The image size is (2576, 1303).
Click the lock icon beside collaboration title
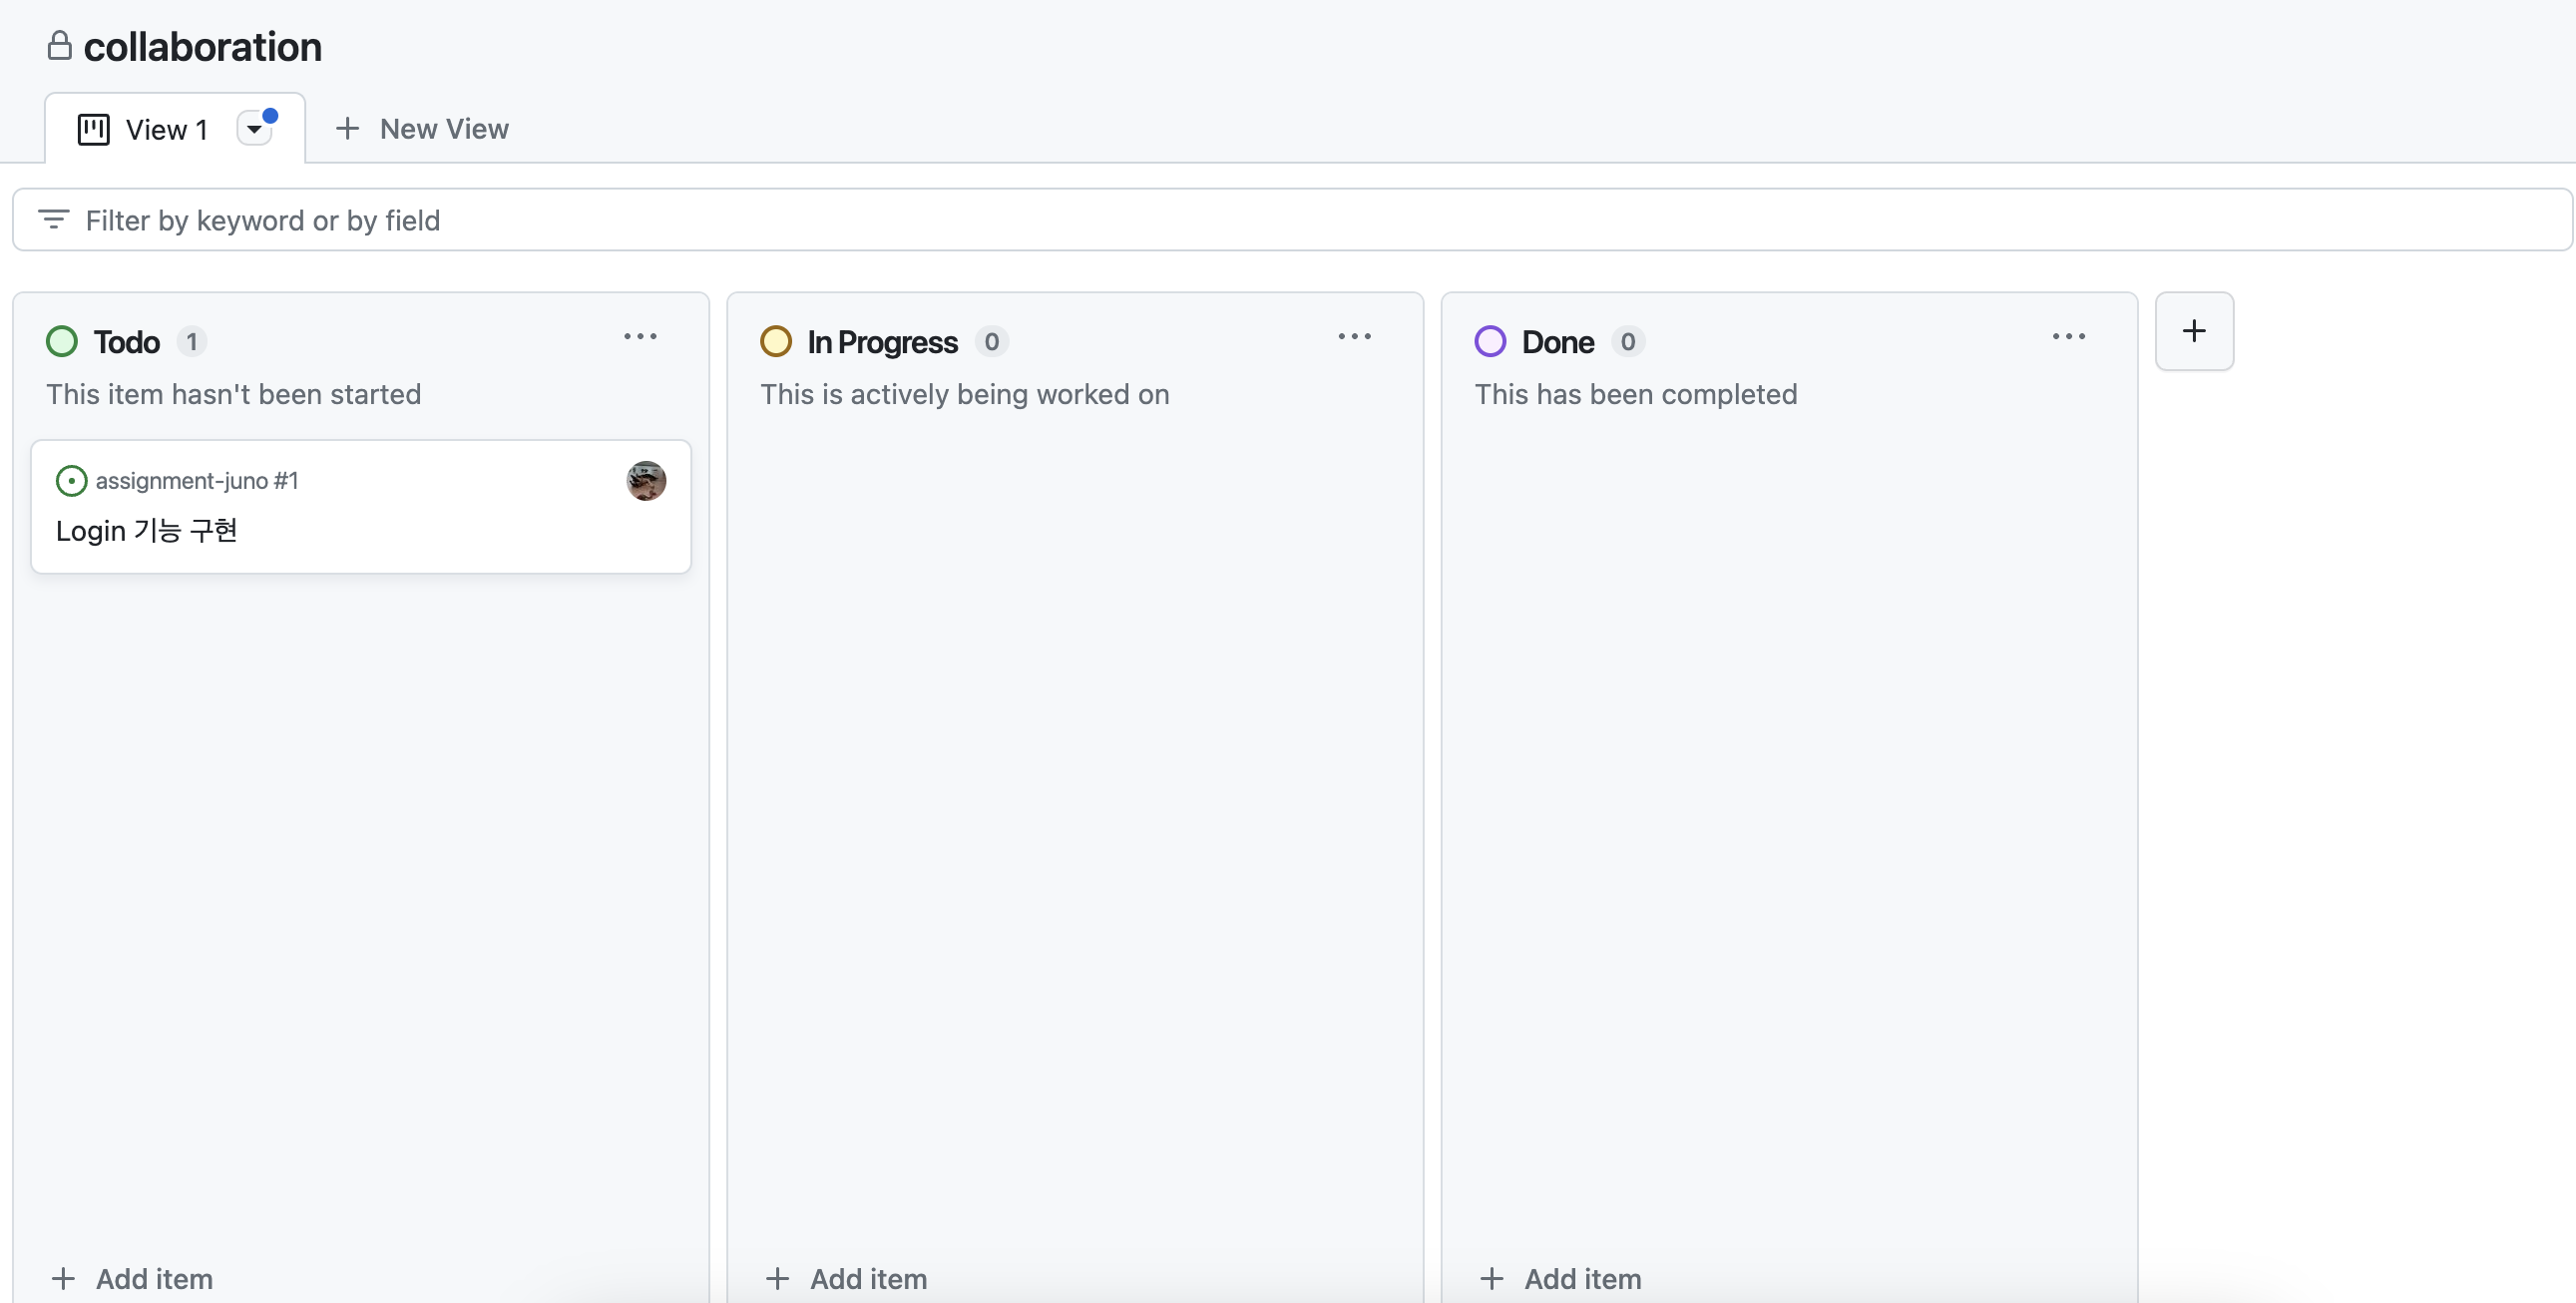click(x=60, y=46)
